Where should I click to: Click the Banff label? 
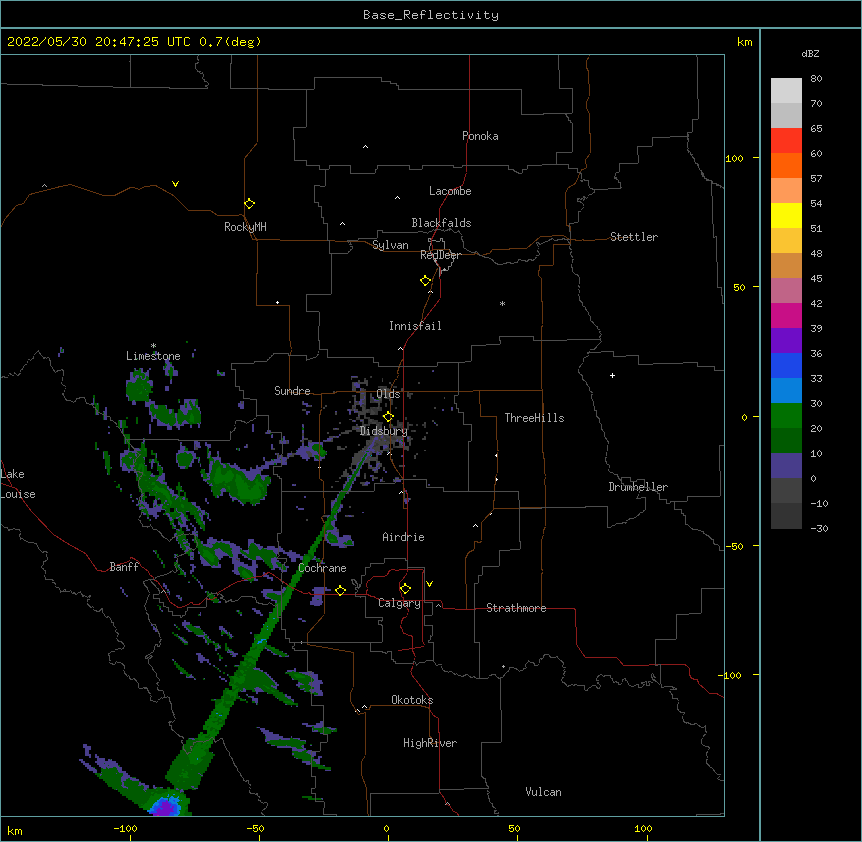pos(124,567)
